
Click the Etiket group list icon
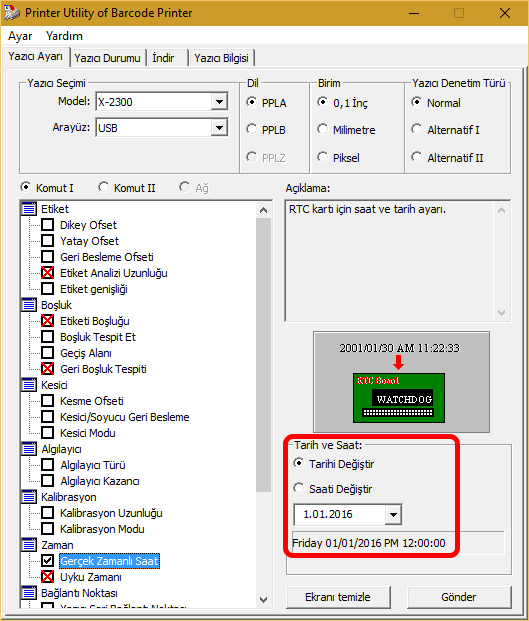point(29,209)
